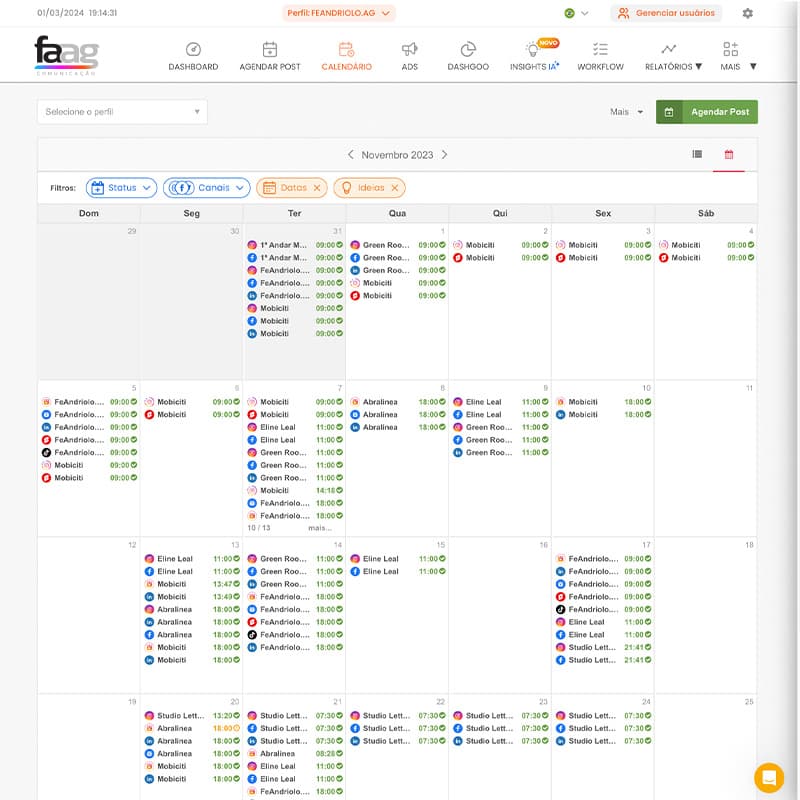The height and width of the screenshot is (800, 800).
Task: Expand the Selecione o perfil combo box
Action: (x=122, y=112)
